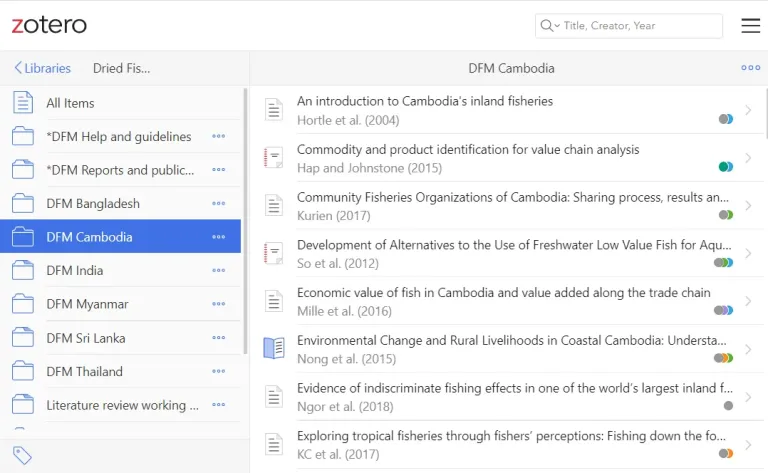Viewport: 768px width, 473px height.
Task: Open the three-dot menu for DFM Myanmar
Action: (x=218, y=304)
